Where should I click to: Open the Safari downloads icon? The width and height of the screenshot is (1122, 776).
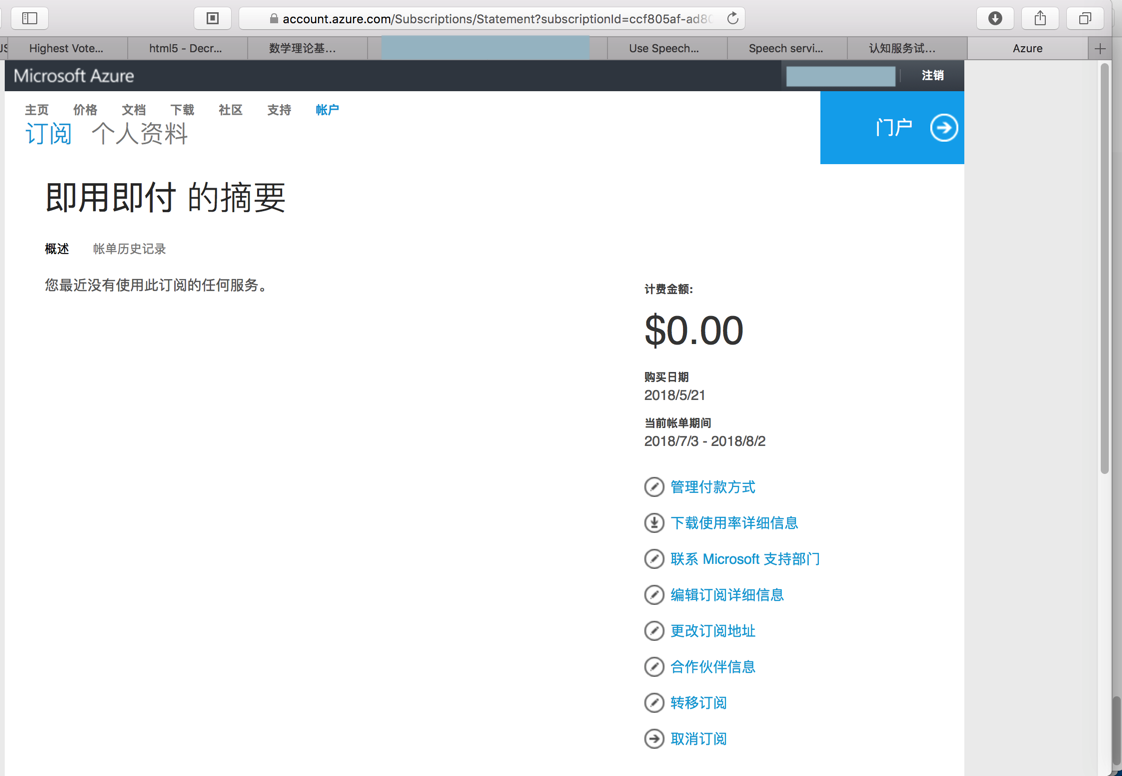(995, 18)
